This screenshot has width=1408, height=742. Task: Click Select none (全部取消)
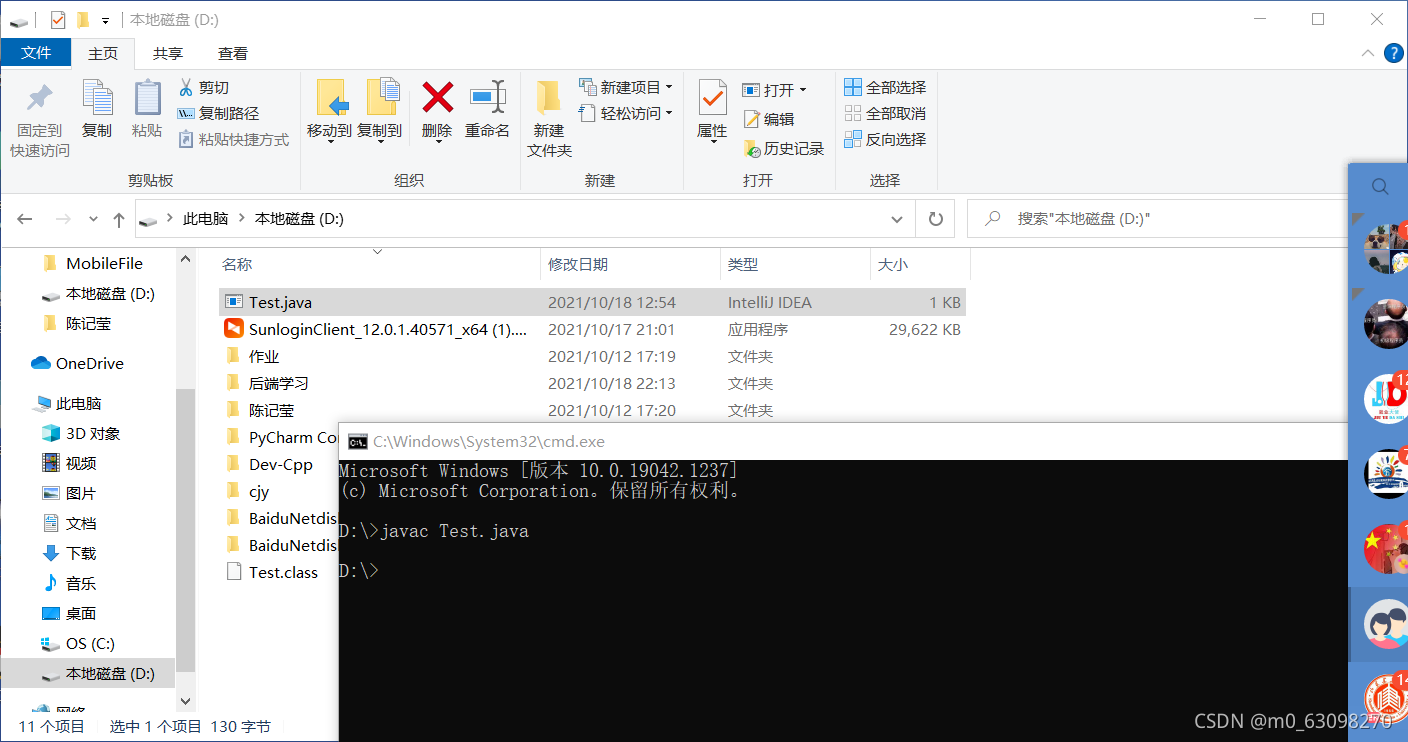[885, 113]
